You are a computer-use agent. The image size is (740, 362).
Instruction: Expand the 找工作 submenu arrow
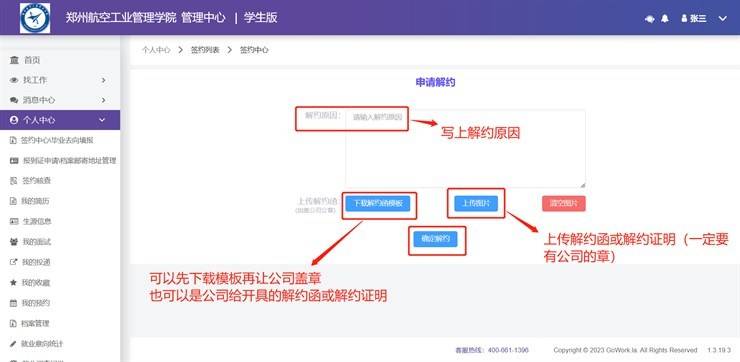click(103, 80)
